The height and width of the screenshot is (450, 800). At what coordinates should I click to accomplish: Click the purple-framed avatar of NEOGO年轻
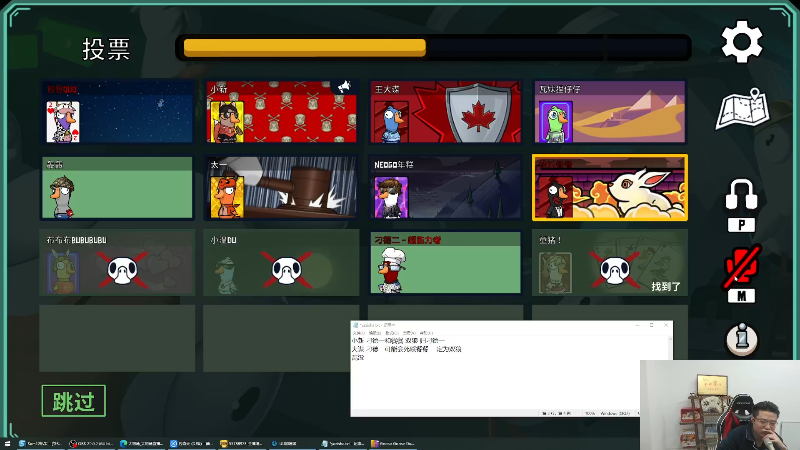click(x=391, y=197)
